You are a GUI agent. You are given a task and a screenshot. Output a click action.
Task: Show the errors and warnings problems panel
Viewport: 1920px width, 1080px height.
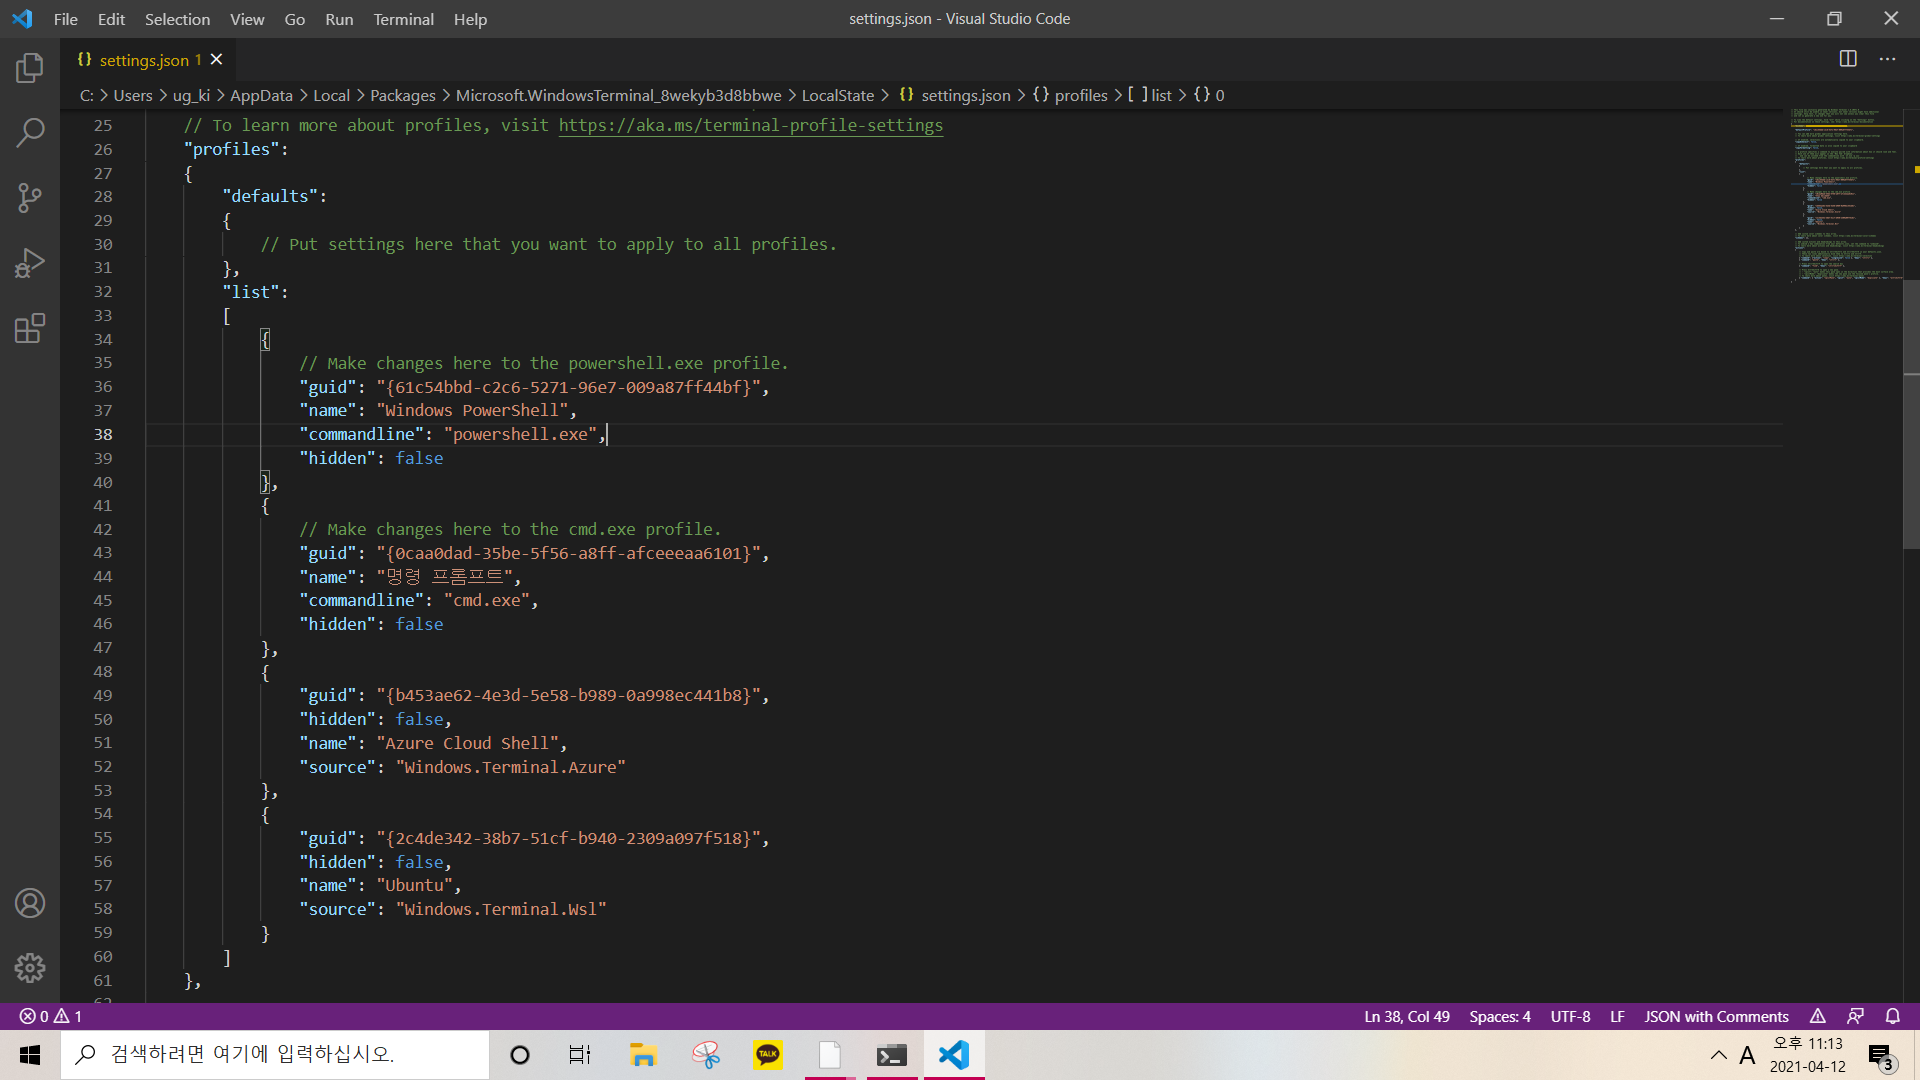[x=51, y=1016]
